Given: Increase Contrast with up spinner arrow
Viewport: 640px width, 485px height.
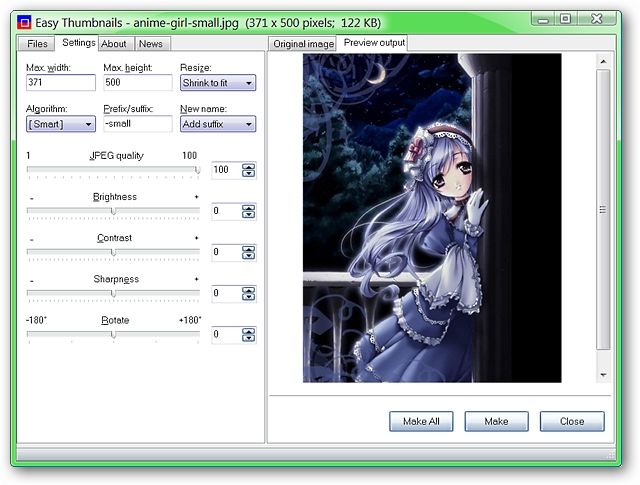Looking at the screenshot, I should (x=249, y=249).
